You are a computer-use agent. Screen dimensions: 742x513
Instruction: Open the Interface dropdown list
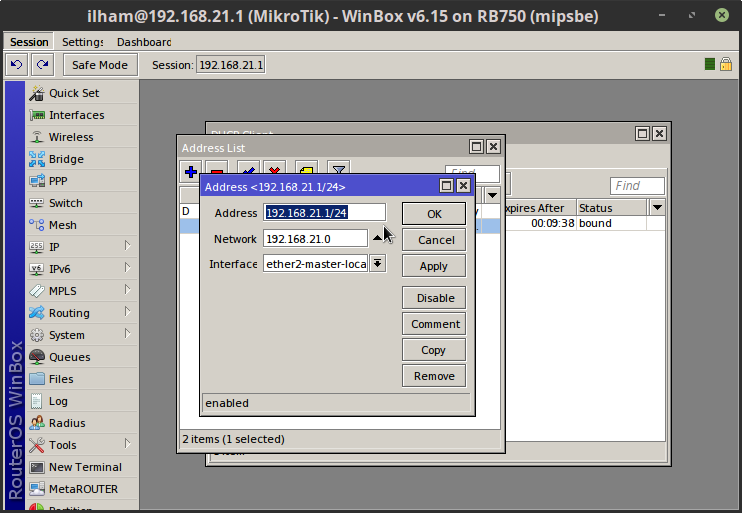tap(377, 264)
